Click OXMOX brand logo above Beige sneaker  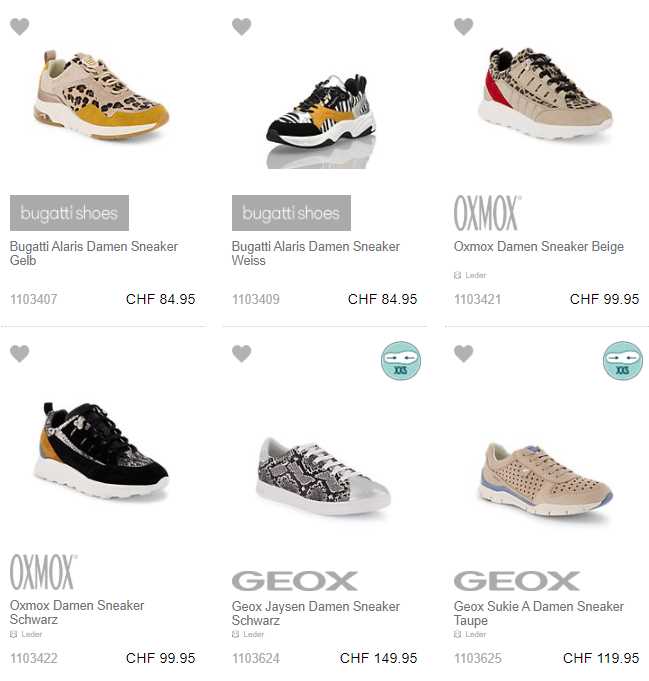[487, 213]
